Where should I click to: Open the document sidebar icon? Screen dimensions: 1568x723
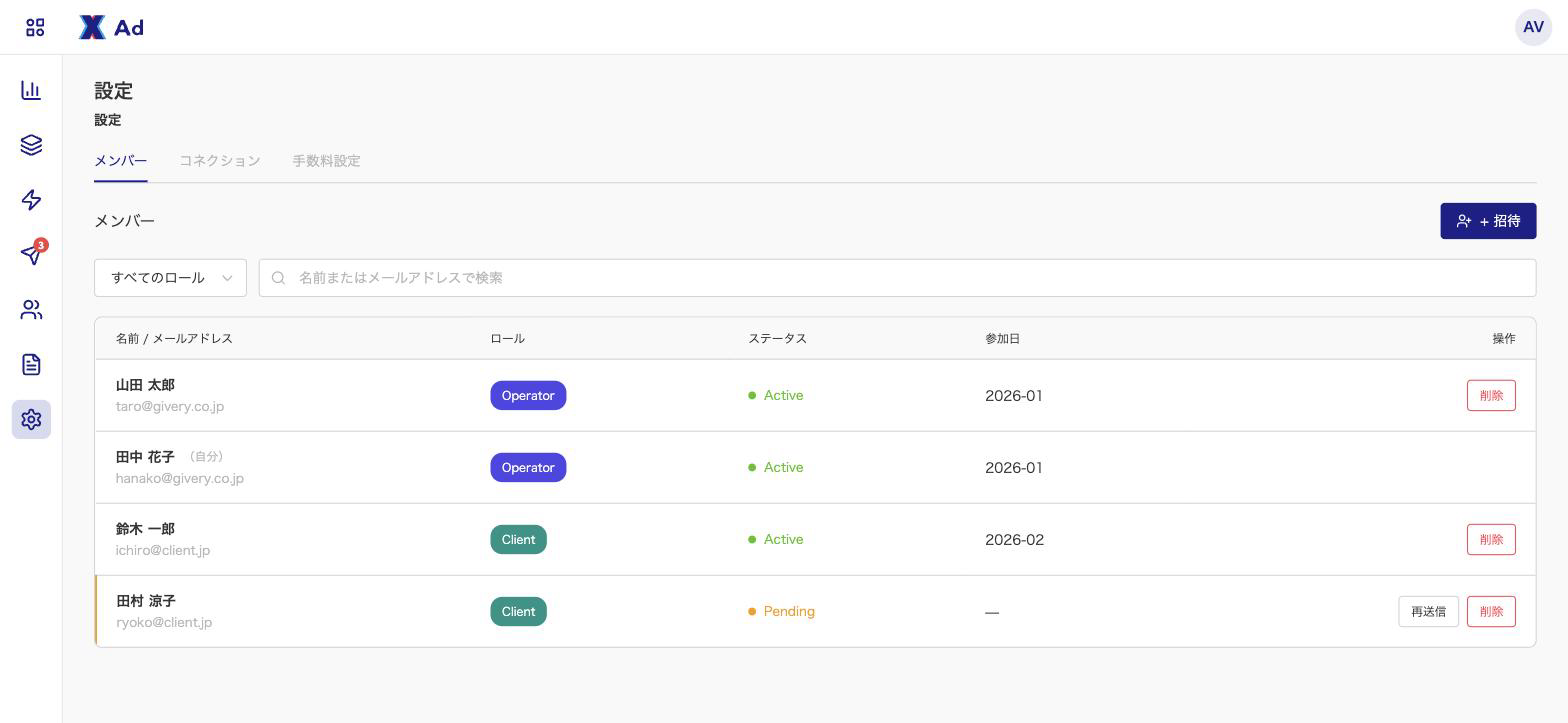(31, 365)
